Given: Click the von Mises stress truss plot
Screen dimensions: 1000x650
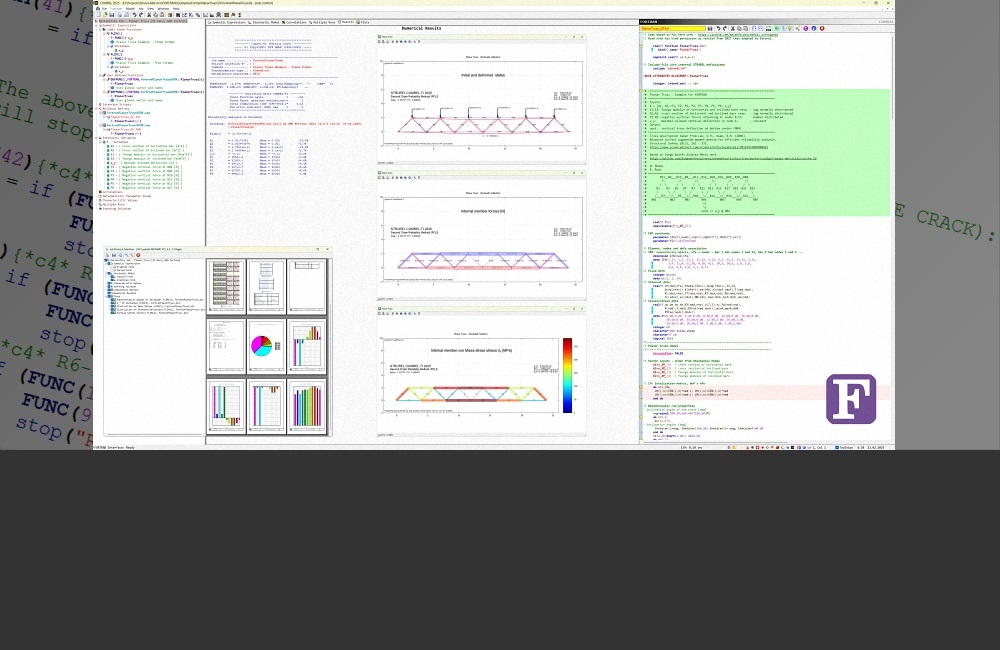Looking at the screenshot, I should click(x=472, y=375).
